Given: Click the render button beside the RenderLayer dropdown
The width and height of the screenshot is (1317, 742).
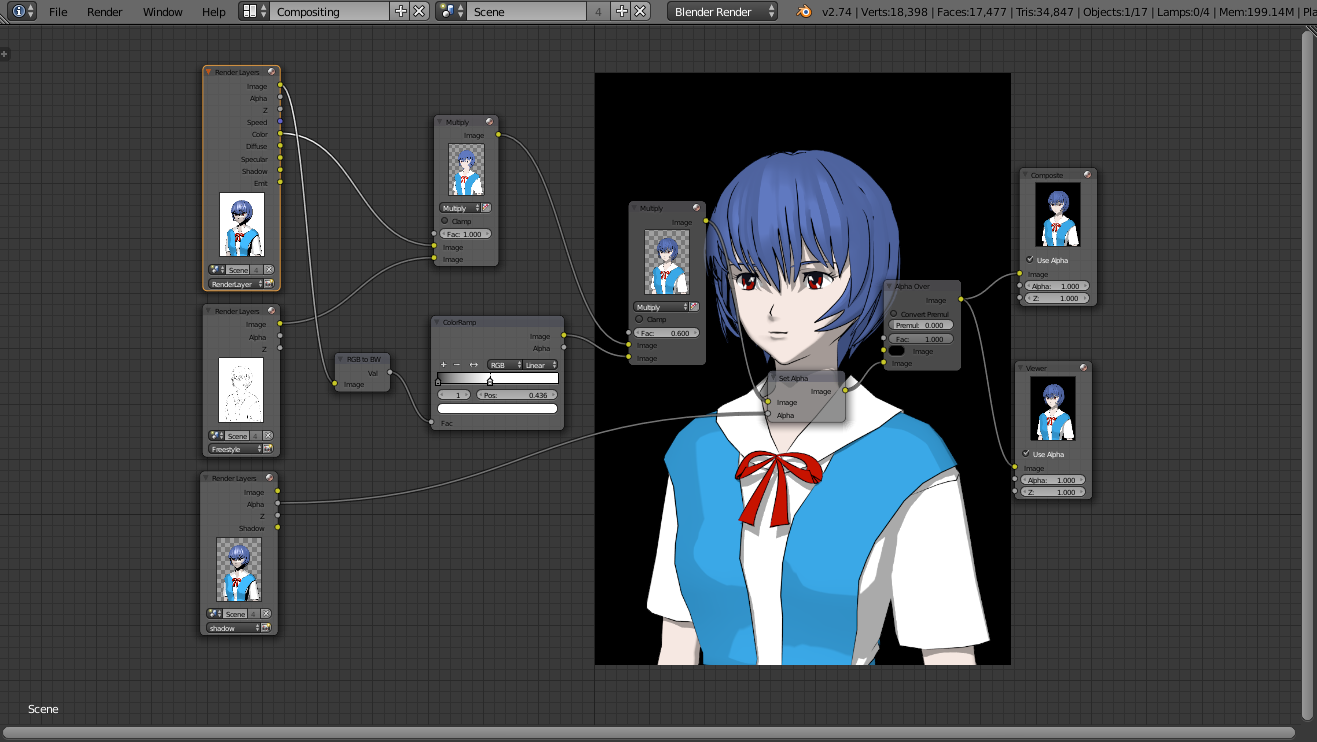Looking at the screenshot, I should click(x=269, y=284).
